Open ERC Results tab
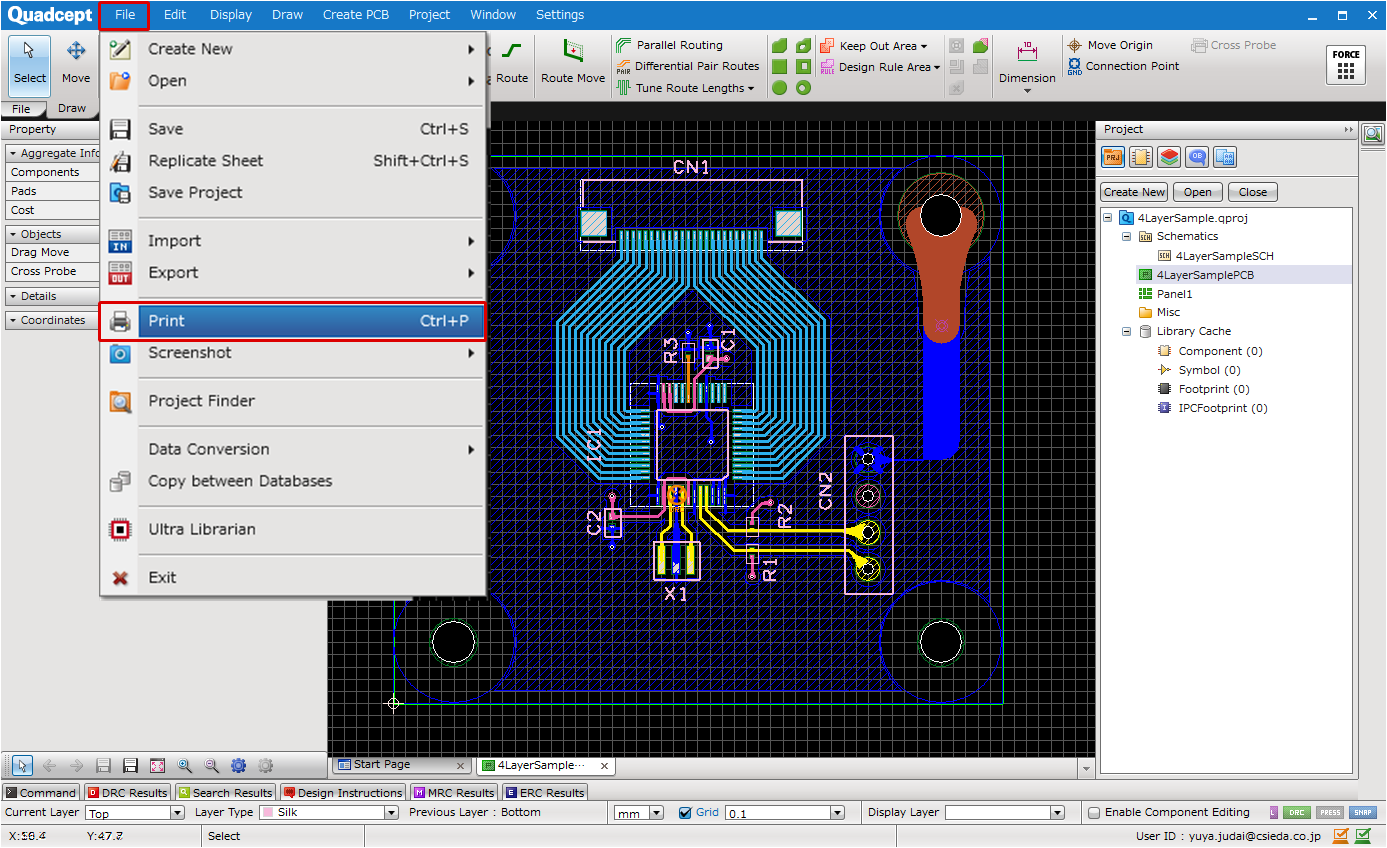This screenshot has height=848, width=1387. coord(543,793)
